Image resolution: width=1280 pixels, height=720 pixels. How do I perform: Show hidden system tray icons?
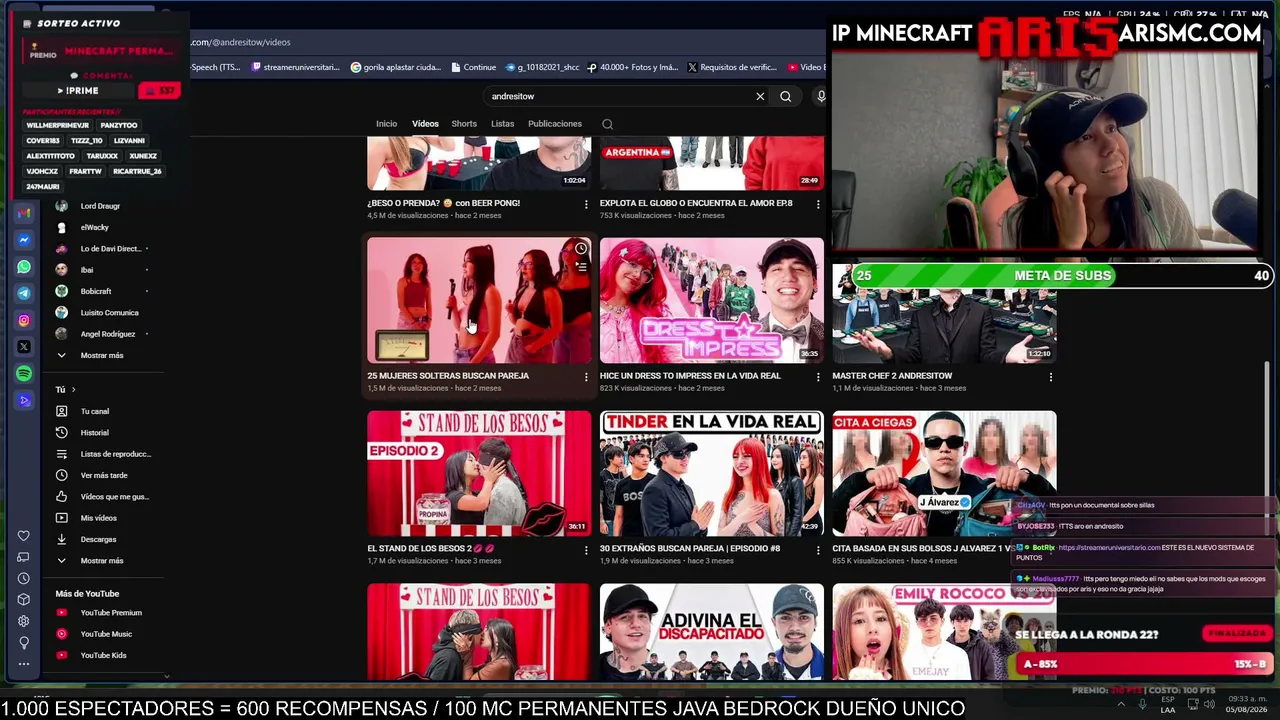[x=1120, y=704]
